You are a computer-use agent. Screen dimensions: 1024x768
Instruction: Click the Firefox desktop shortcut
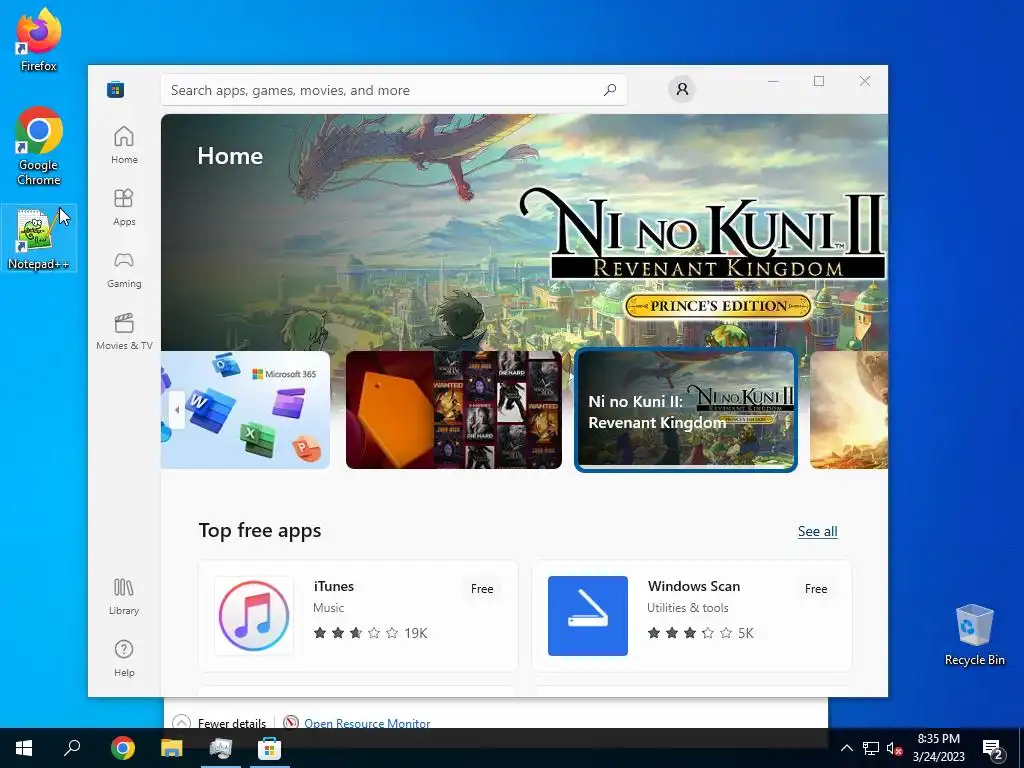[39, 40]
